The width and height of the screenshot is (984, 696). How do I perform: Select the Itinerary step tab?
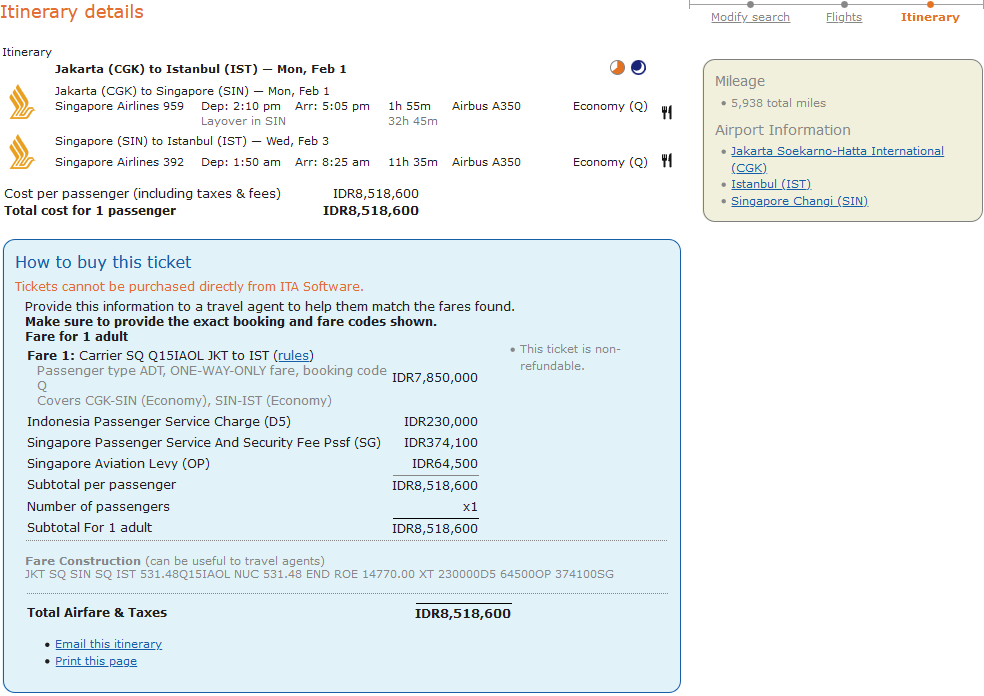(x=930, y=17)
